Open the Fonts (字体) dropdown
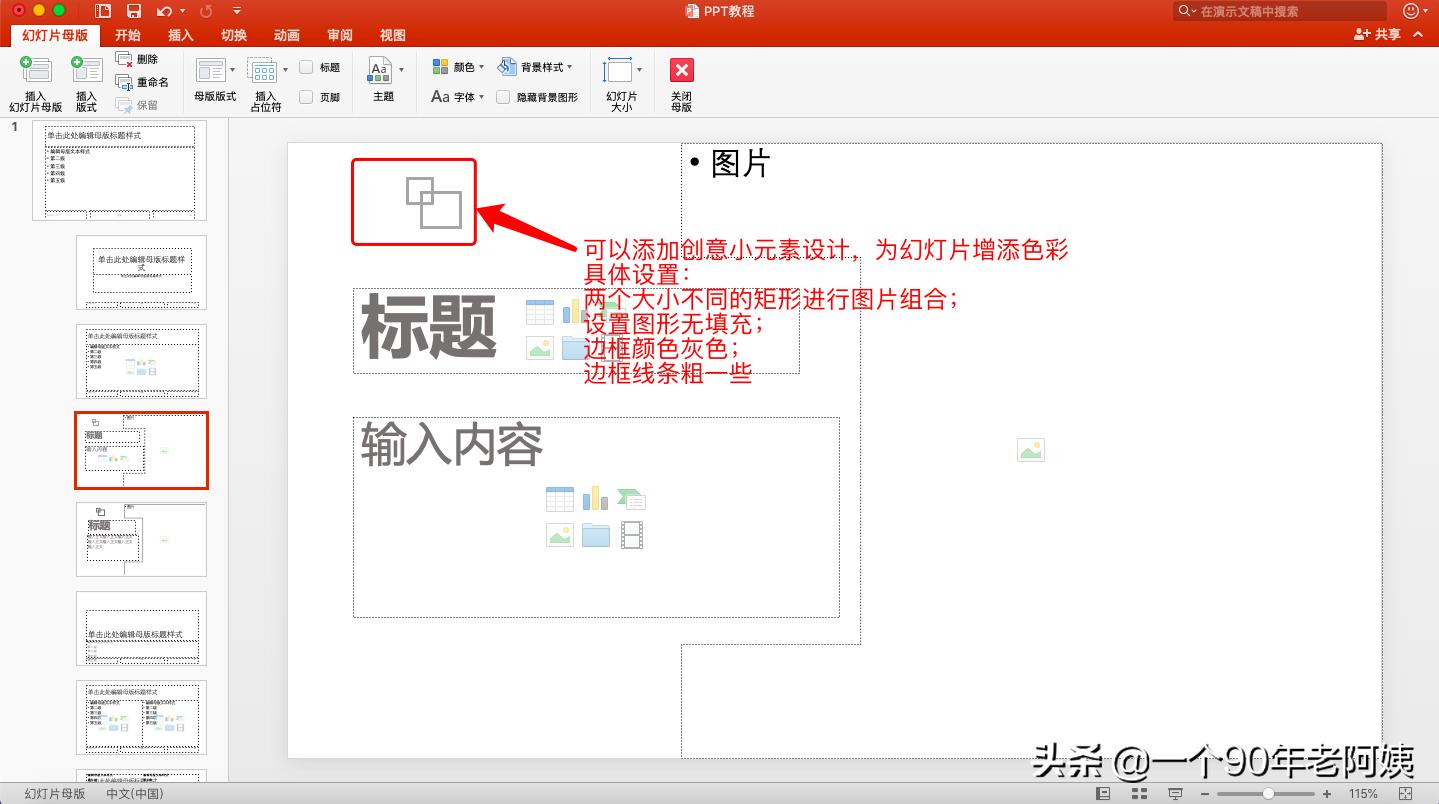 [x=456, y=95]
